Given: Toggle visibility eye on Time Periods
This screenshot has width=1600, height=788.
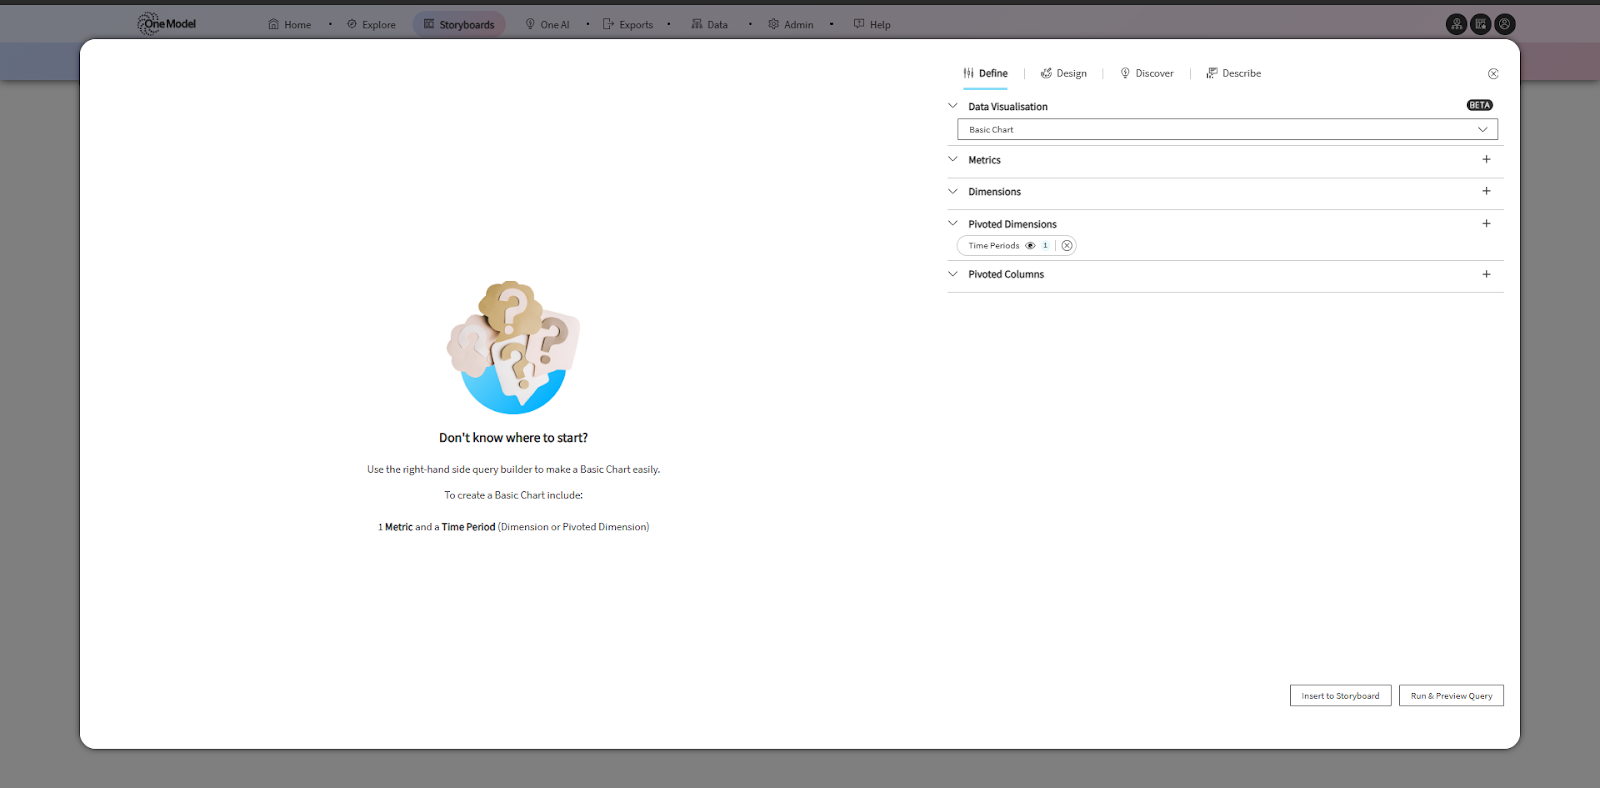Looking at the screenshot, I should (x=1030, y=246).
